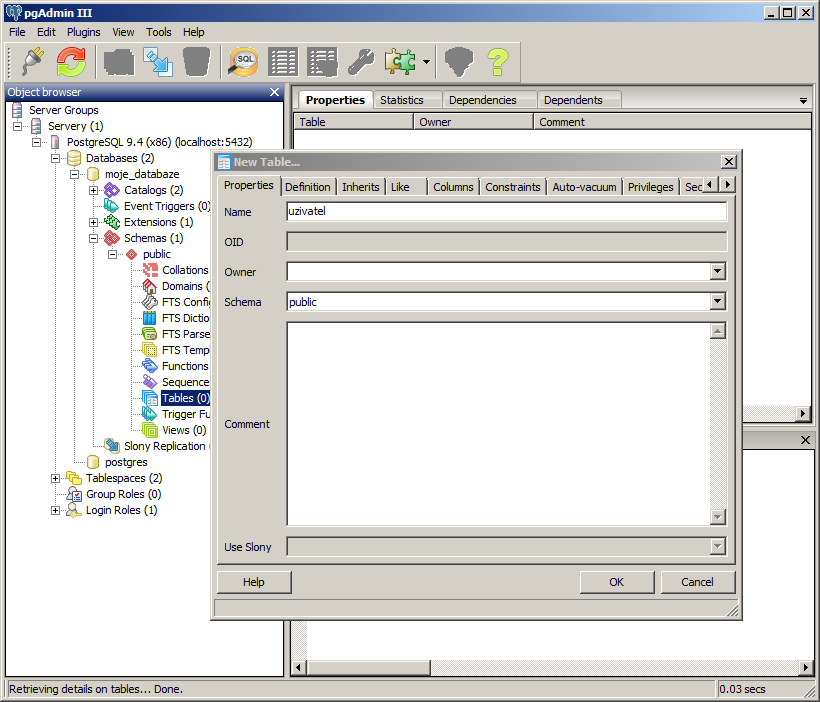Image resolution: width=820 pixels, height=702 pixels.
Task: Click the green refresh icon in toolbar
Action: [x=71, y=62]
